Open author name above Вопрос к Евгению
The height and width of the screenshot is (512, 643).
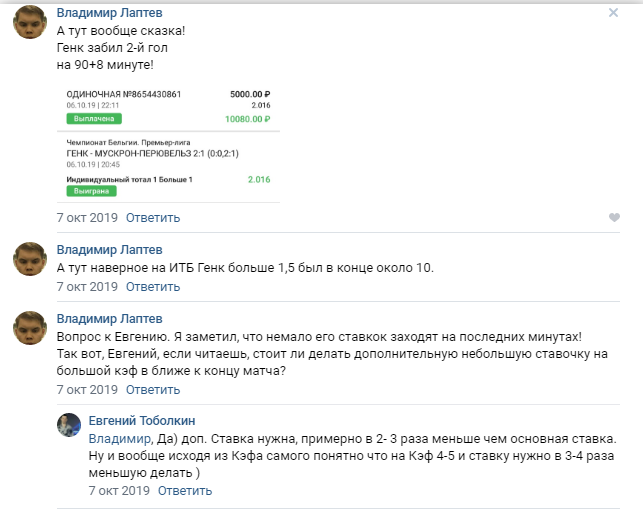tap(109, 319)
